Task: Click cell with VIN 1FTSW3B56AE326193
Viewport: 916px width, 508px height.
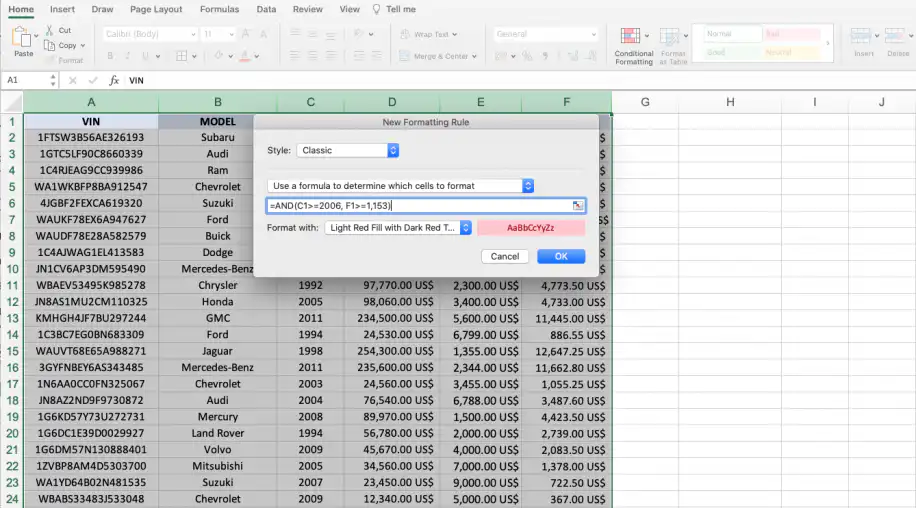Action: (x=91, y=138)
